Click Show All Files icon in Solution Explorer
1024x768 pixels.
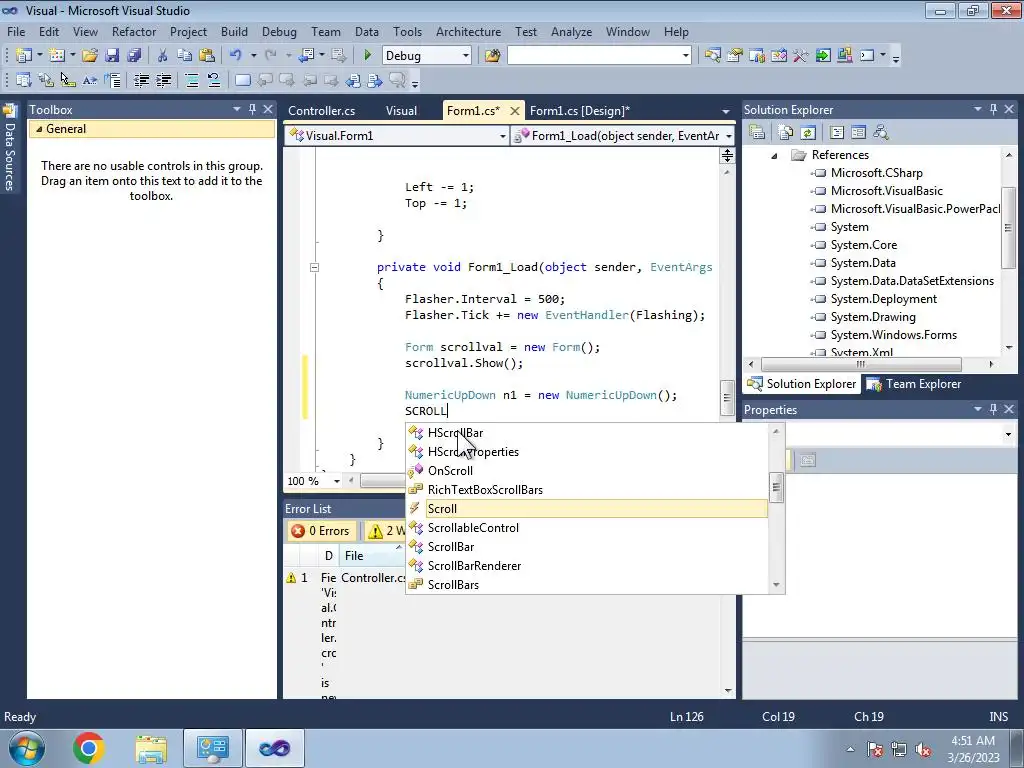tap(786, 133)
